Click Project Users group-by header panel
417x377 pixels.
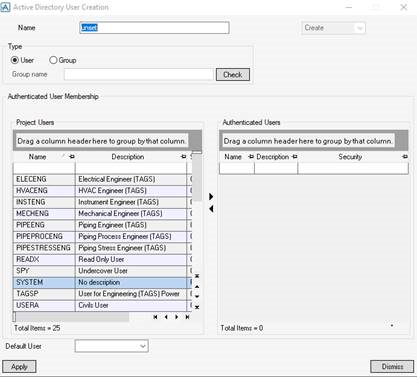point(107,141)
